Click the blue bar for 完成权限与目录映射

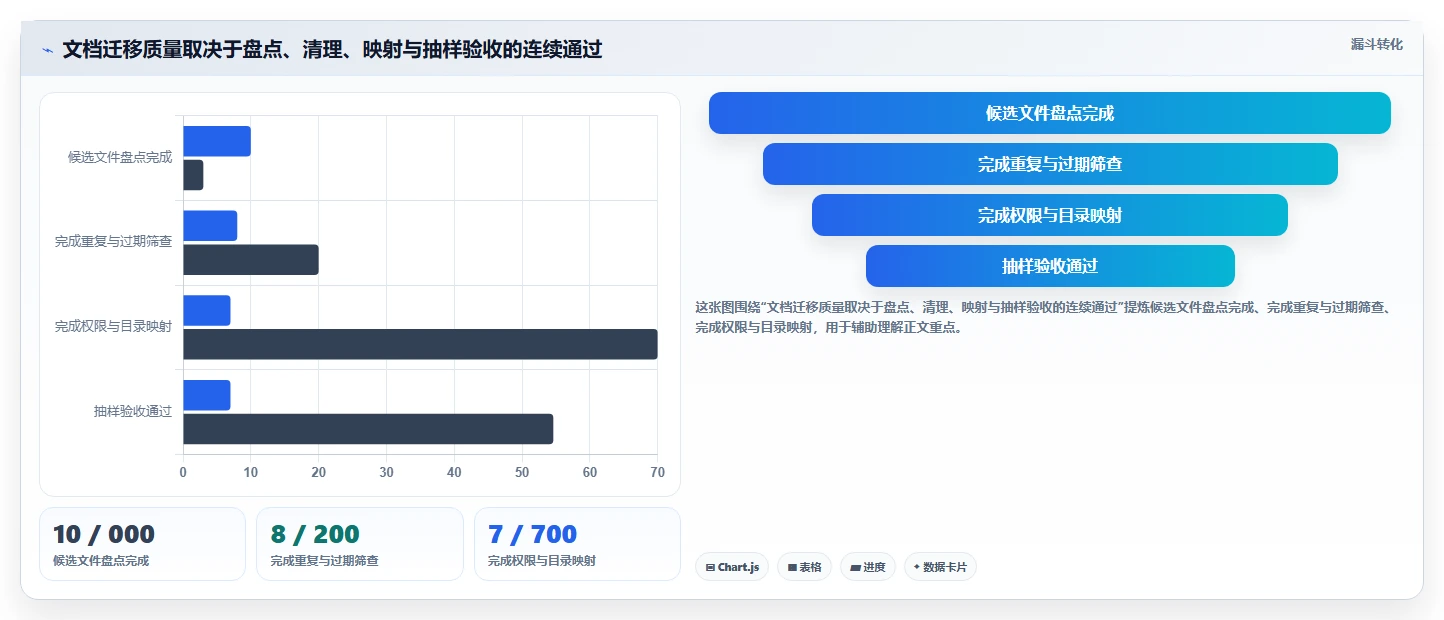pyautogui.click(x=207, y=310)
